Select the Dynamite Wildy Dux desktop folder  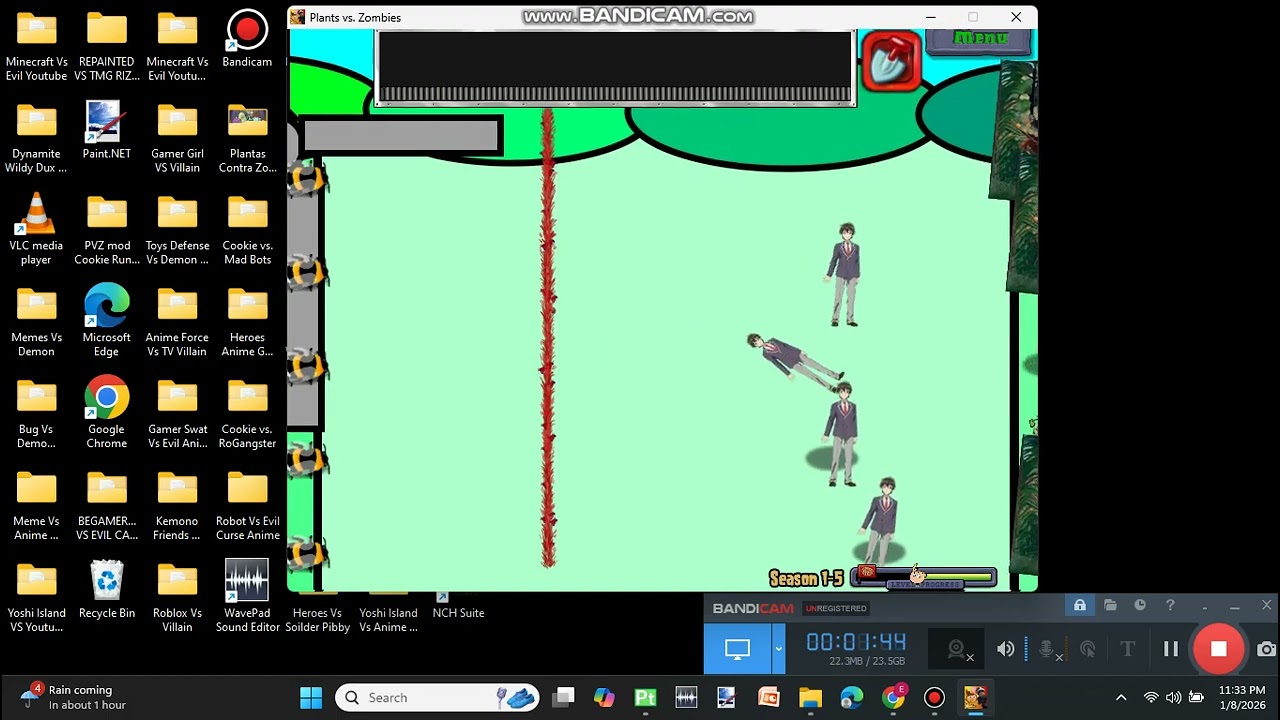point(36,138)
